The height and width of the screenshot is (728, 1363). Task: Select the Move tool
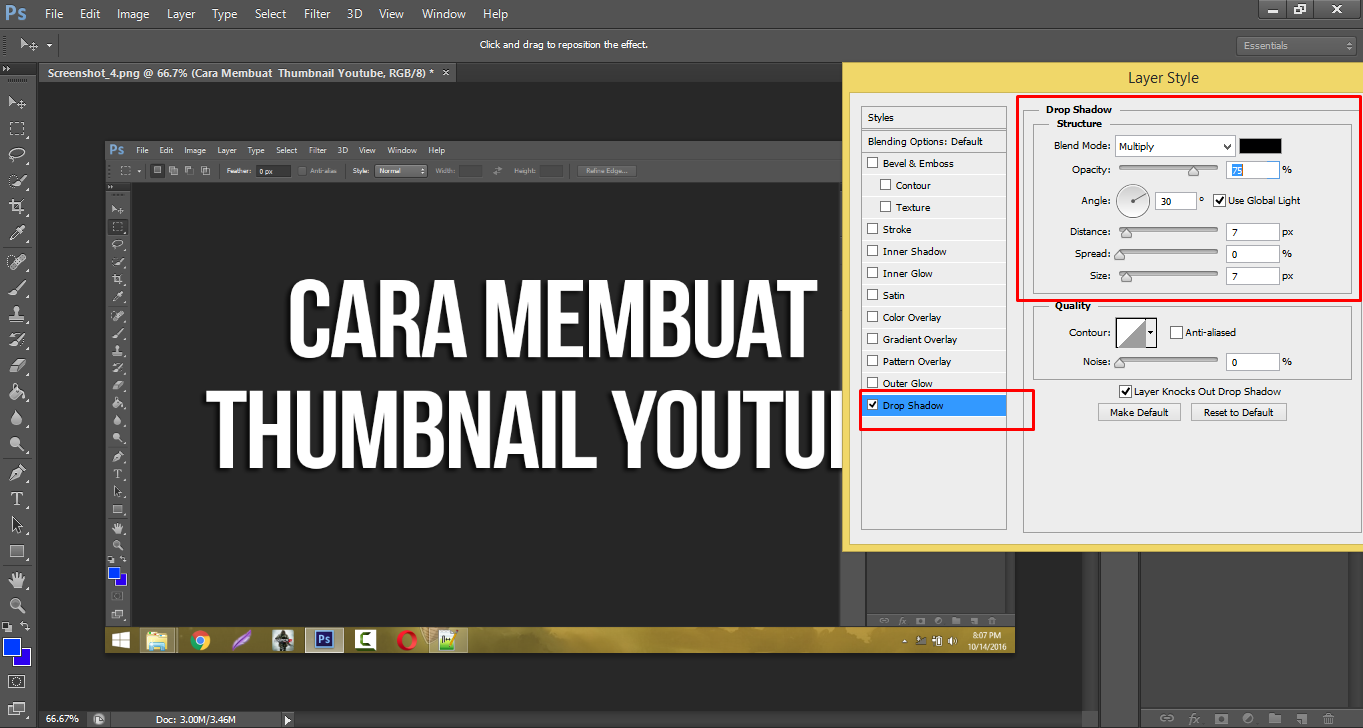pos(17,103)
